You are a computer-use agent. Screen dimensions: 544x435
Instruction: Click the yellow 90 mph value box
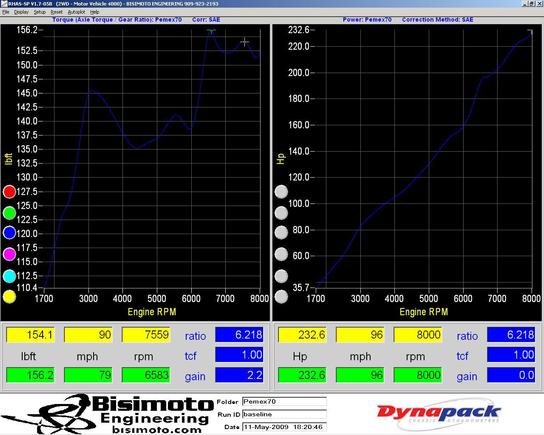[x=88, y=335]
